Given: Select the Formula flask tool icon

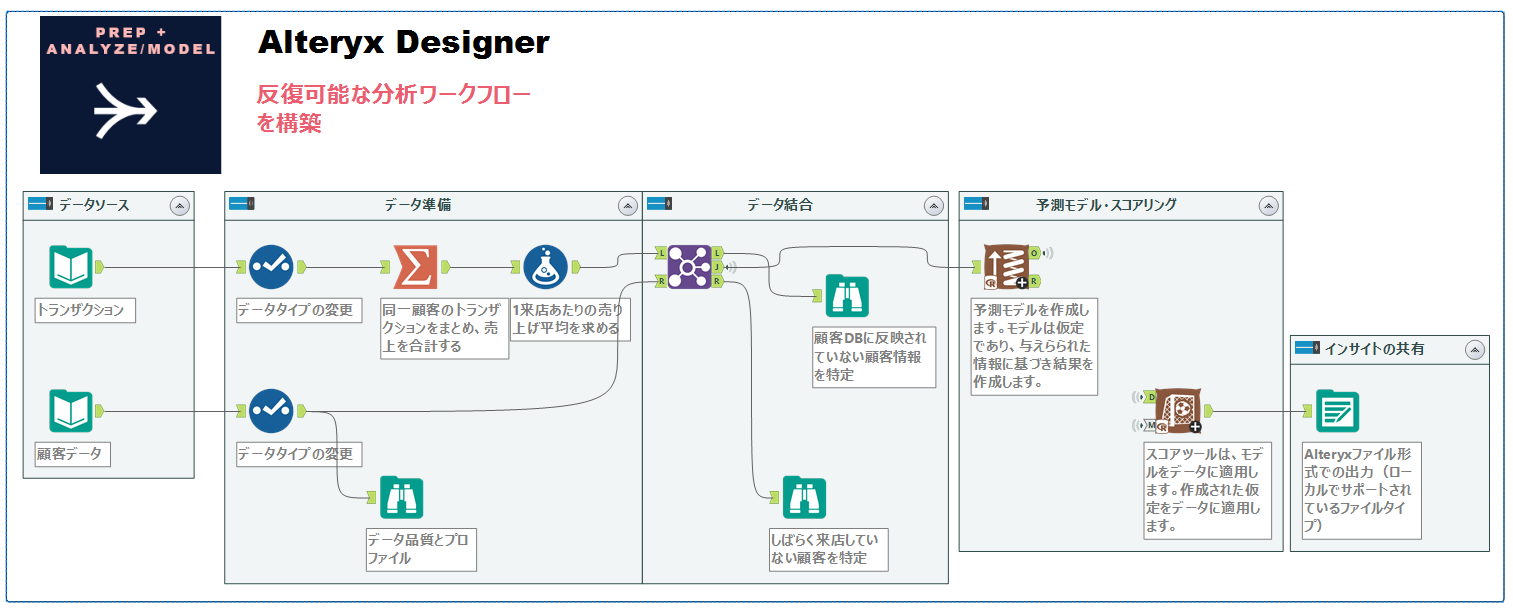Looking at the screenshot, I should 546,267.
